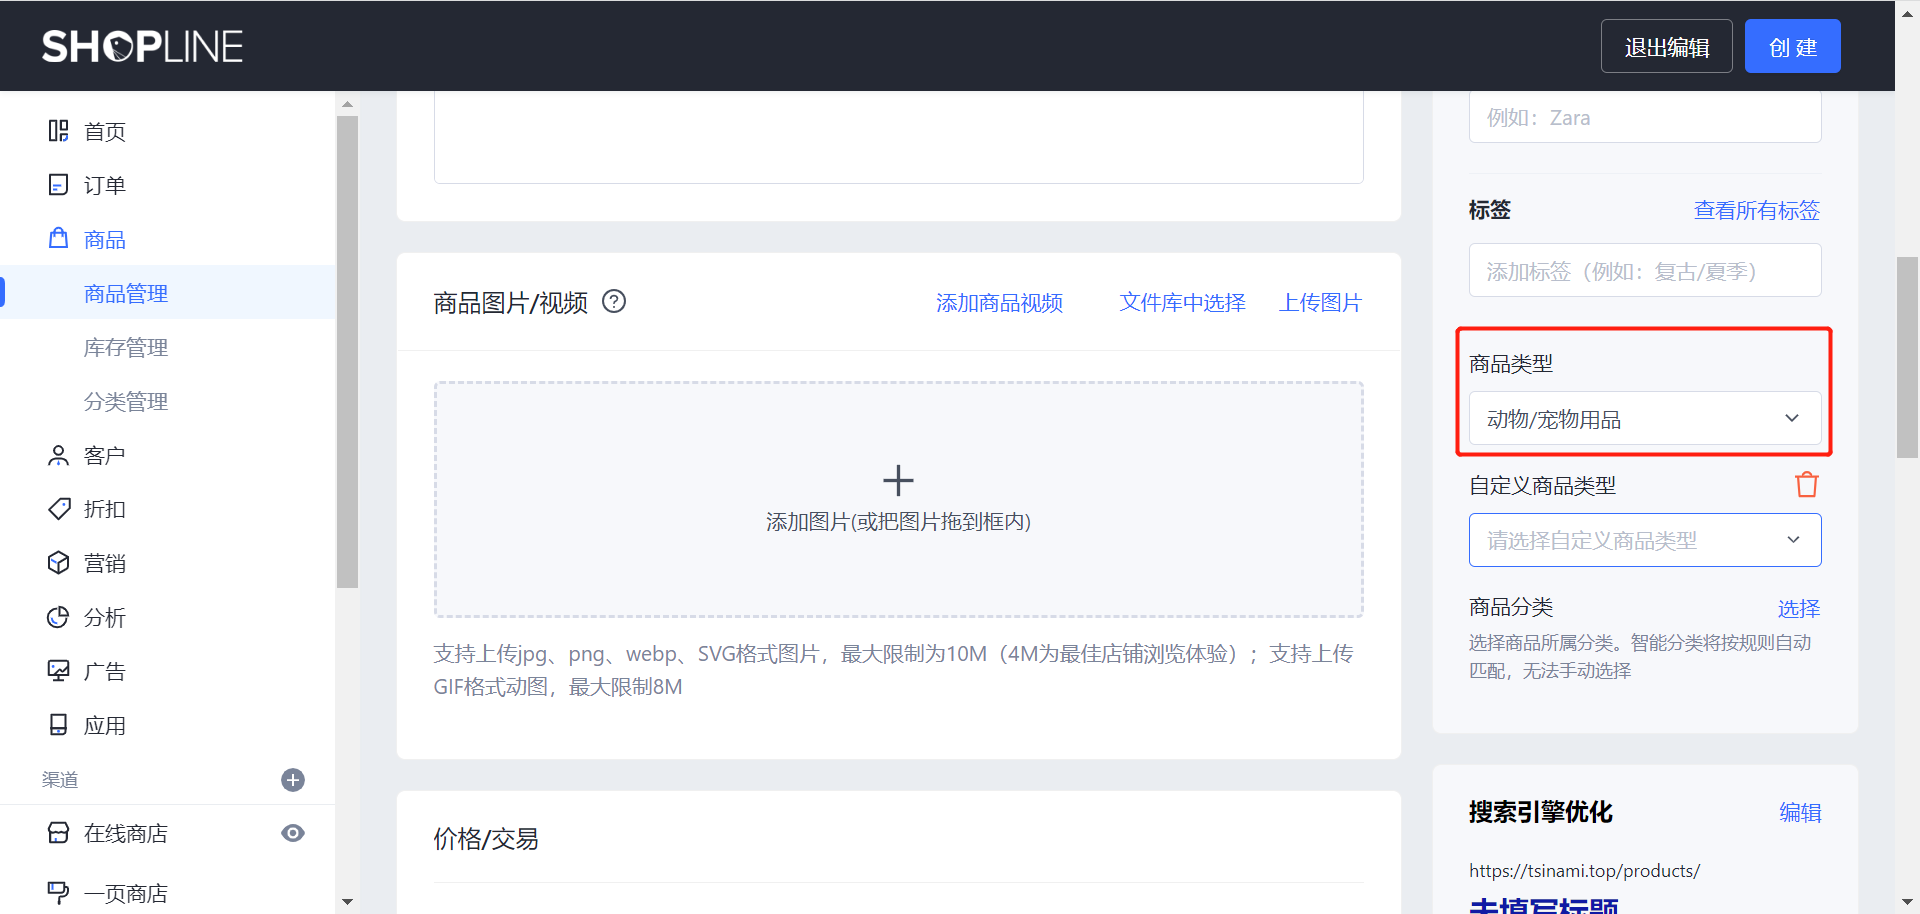
Task: Click the marketing (营销) cube icon
Action: tap(59, 563)
